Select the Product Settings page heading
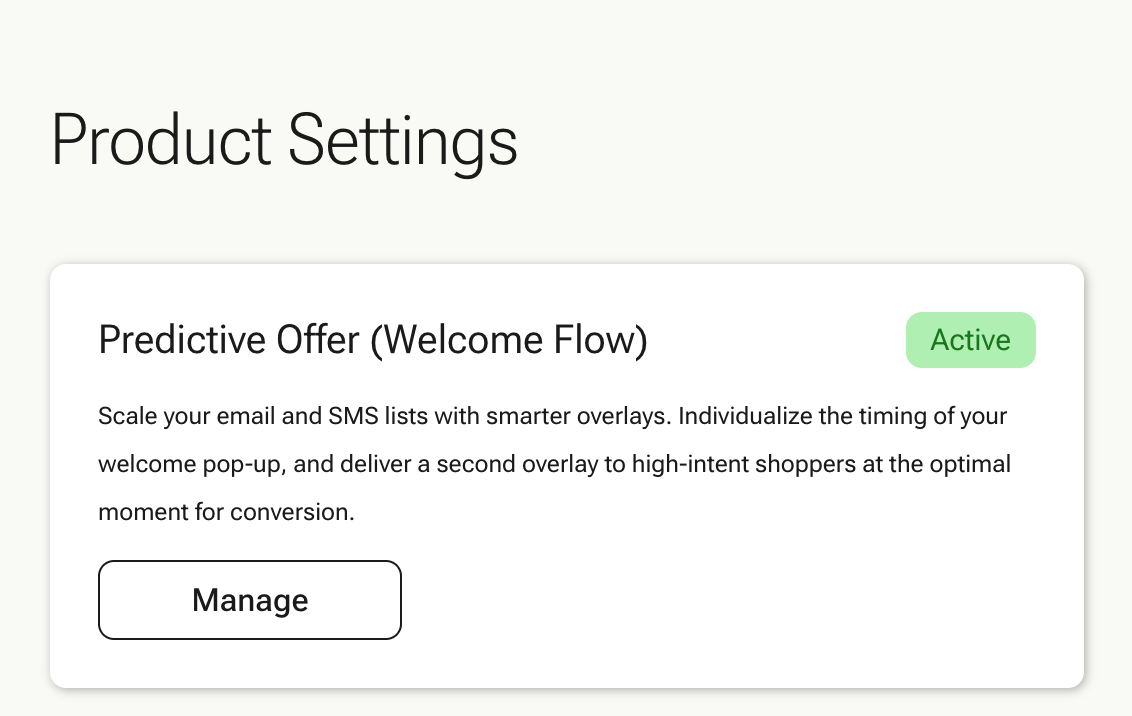The height and width of the screenshot is (716, 1132). point(284,140)
